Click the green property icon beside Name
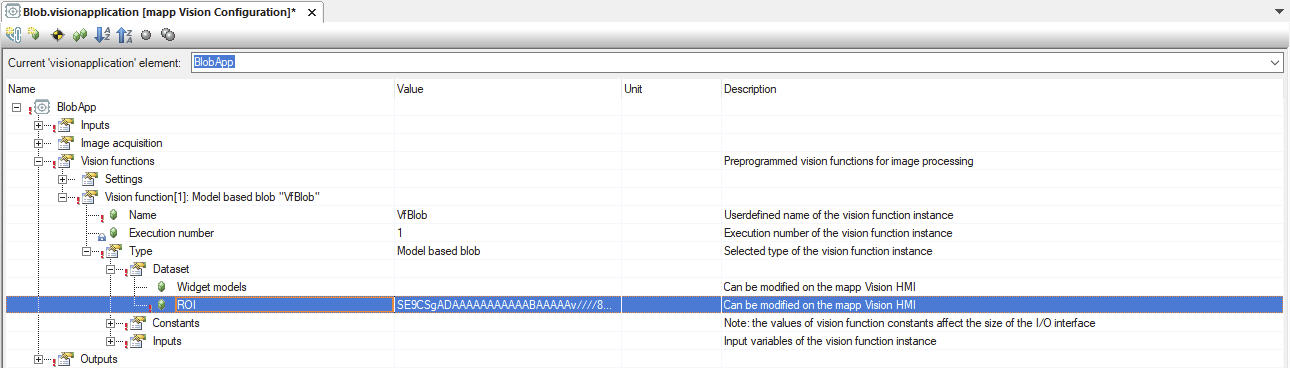The height and width of the screenshot is (368, 1290). pyautogui.click(x=114, y=215)
